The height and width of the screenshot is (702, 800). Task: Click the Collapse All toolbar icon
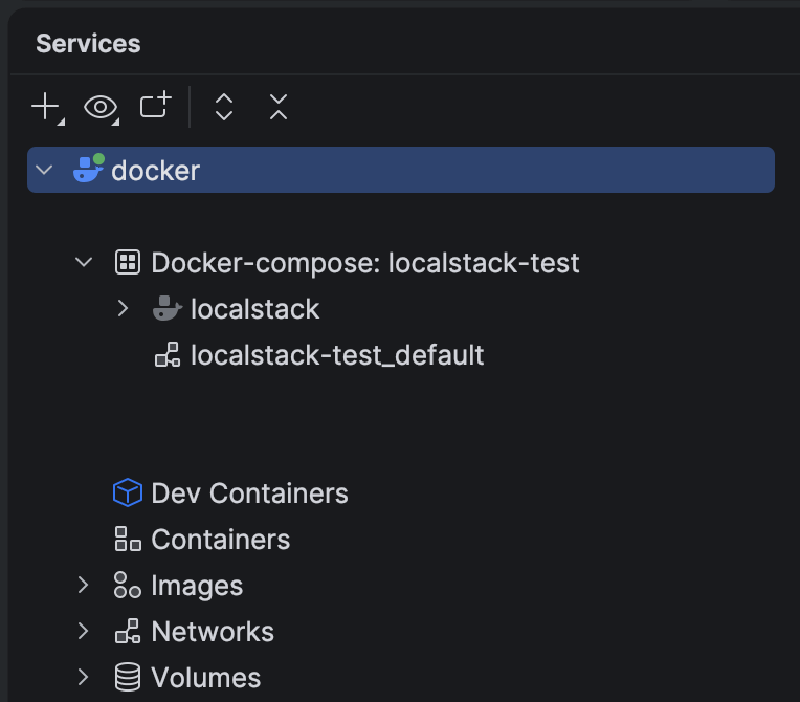[x=278, y=106]
